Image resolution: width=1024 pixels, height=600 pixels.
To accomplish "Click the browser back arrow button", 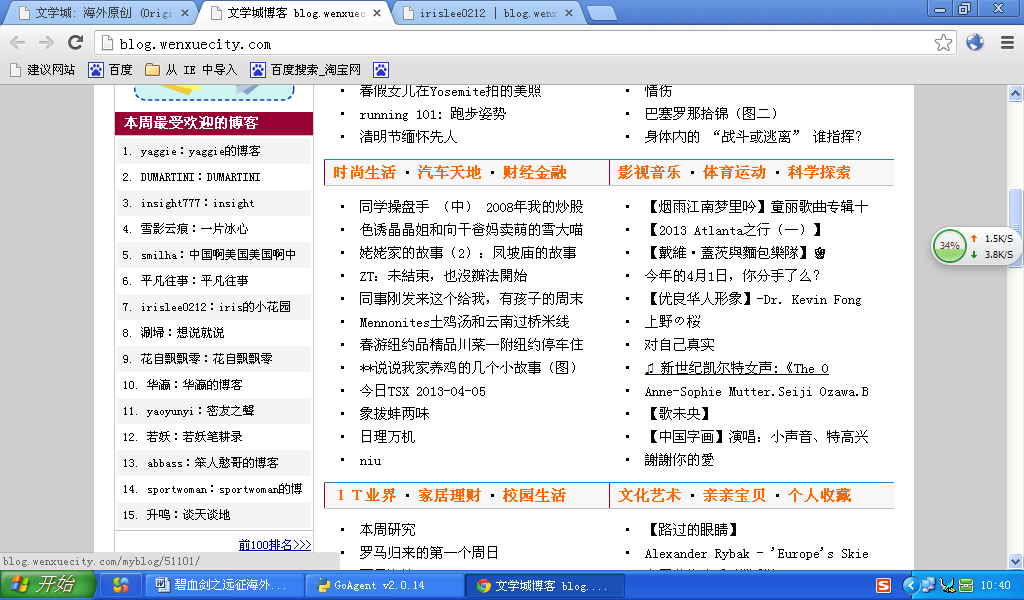I will [x=17, y=42].
